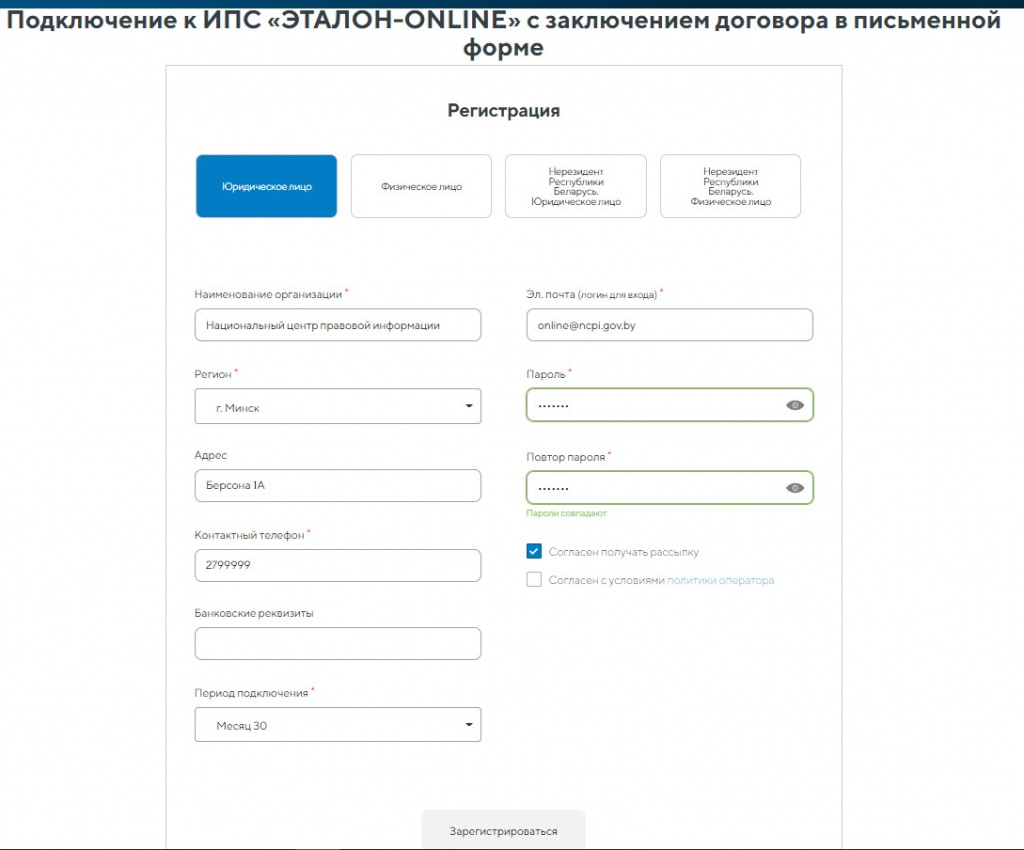The width and height of the screenshot is (1024, 850).
Task: Click the Контактный телефон input field
Action: coord(338,565)
